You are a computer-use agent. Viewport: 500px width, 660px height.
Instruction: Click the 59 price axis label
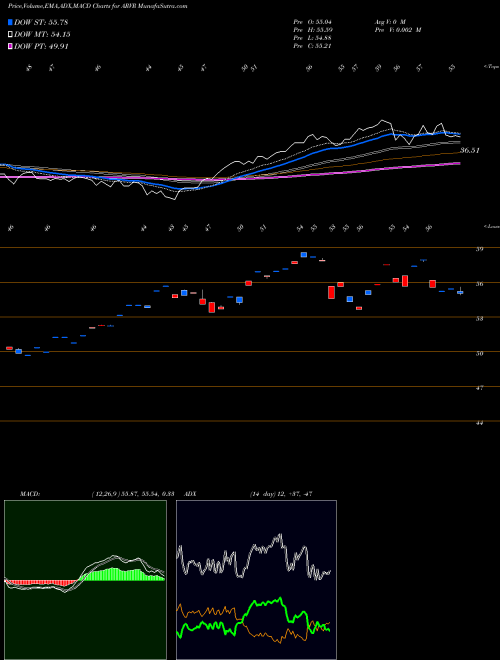[x=479, y=249]
